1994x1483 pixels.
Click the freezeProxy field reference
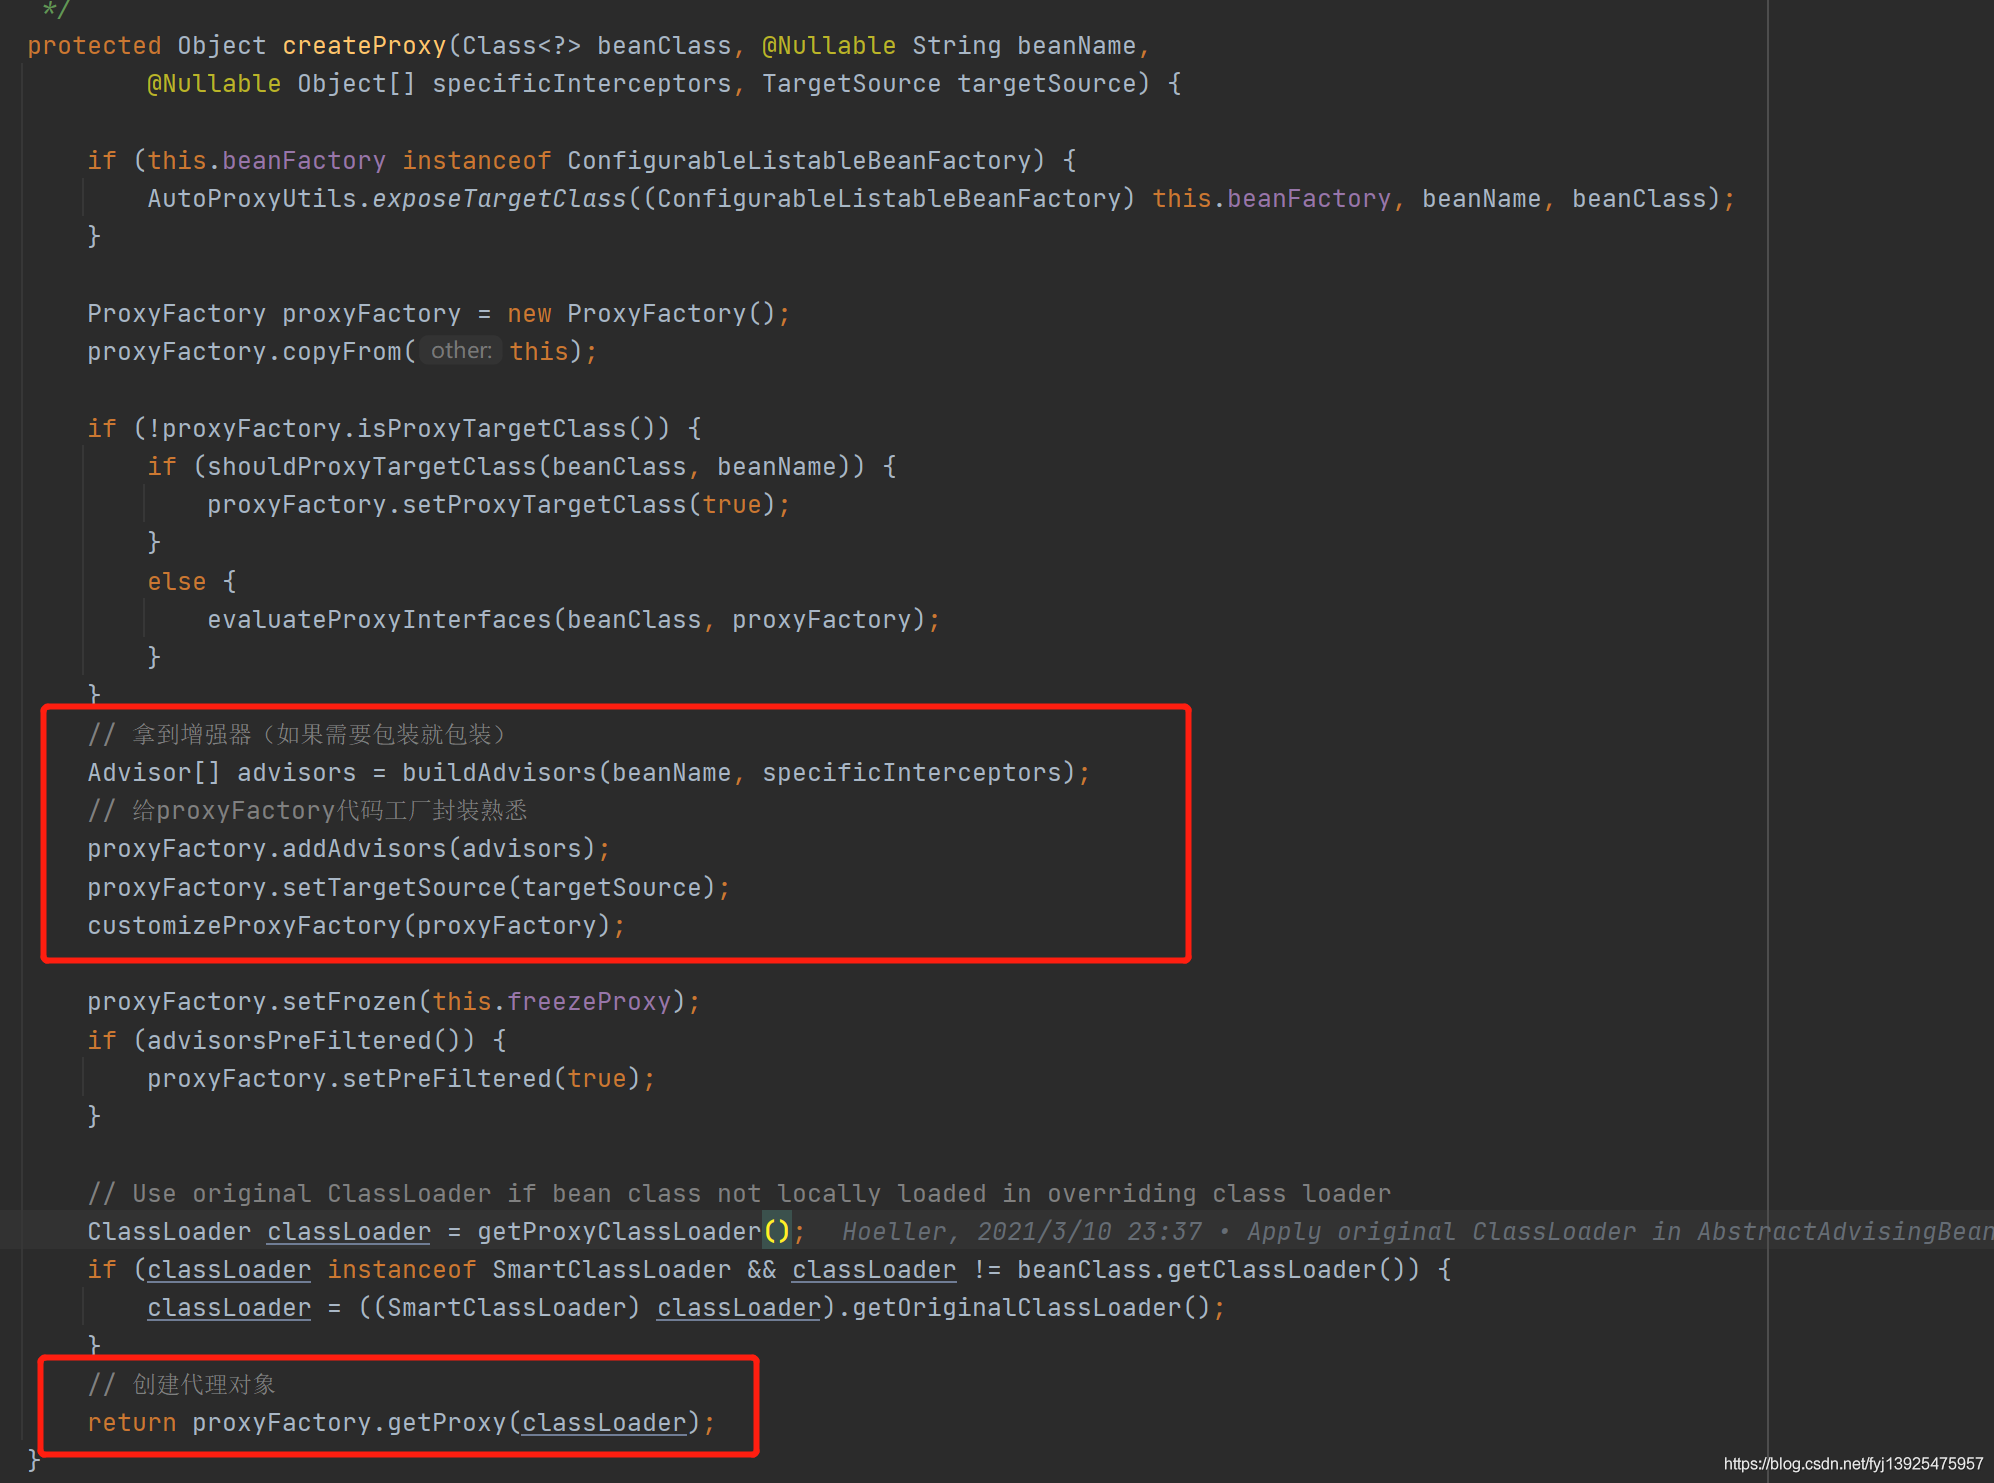tap(589, 1002)
